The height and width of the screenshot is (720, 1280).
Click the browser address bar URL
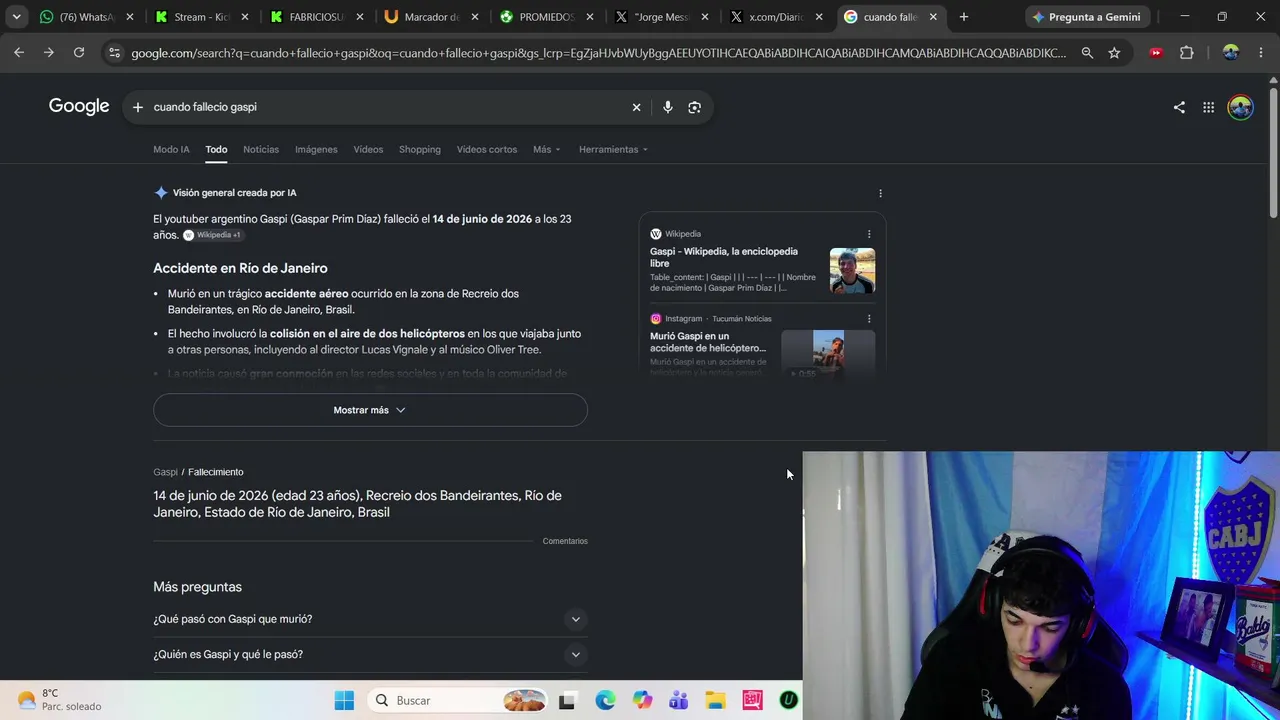(x=598, y=53)
